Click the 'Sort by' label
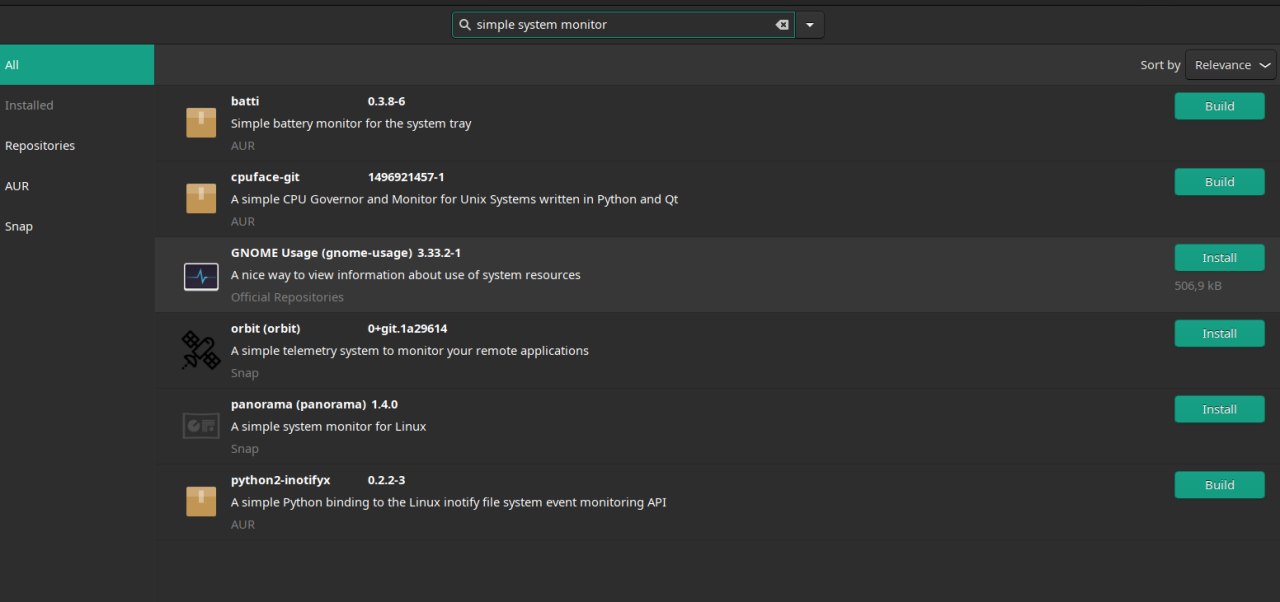1280x602 pixels. point(1160,65)
